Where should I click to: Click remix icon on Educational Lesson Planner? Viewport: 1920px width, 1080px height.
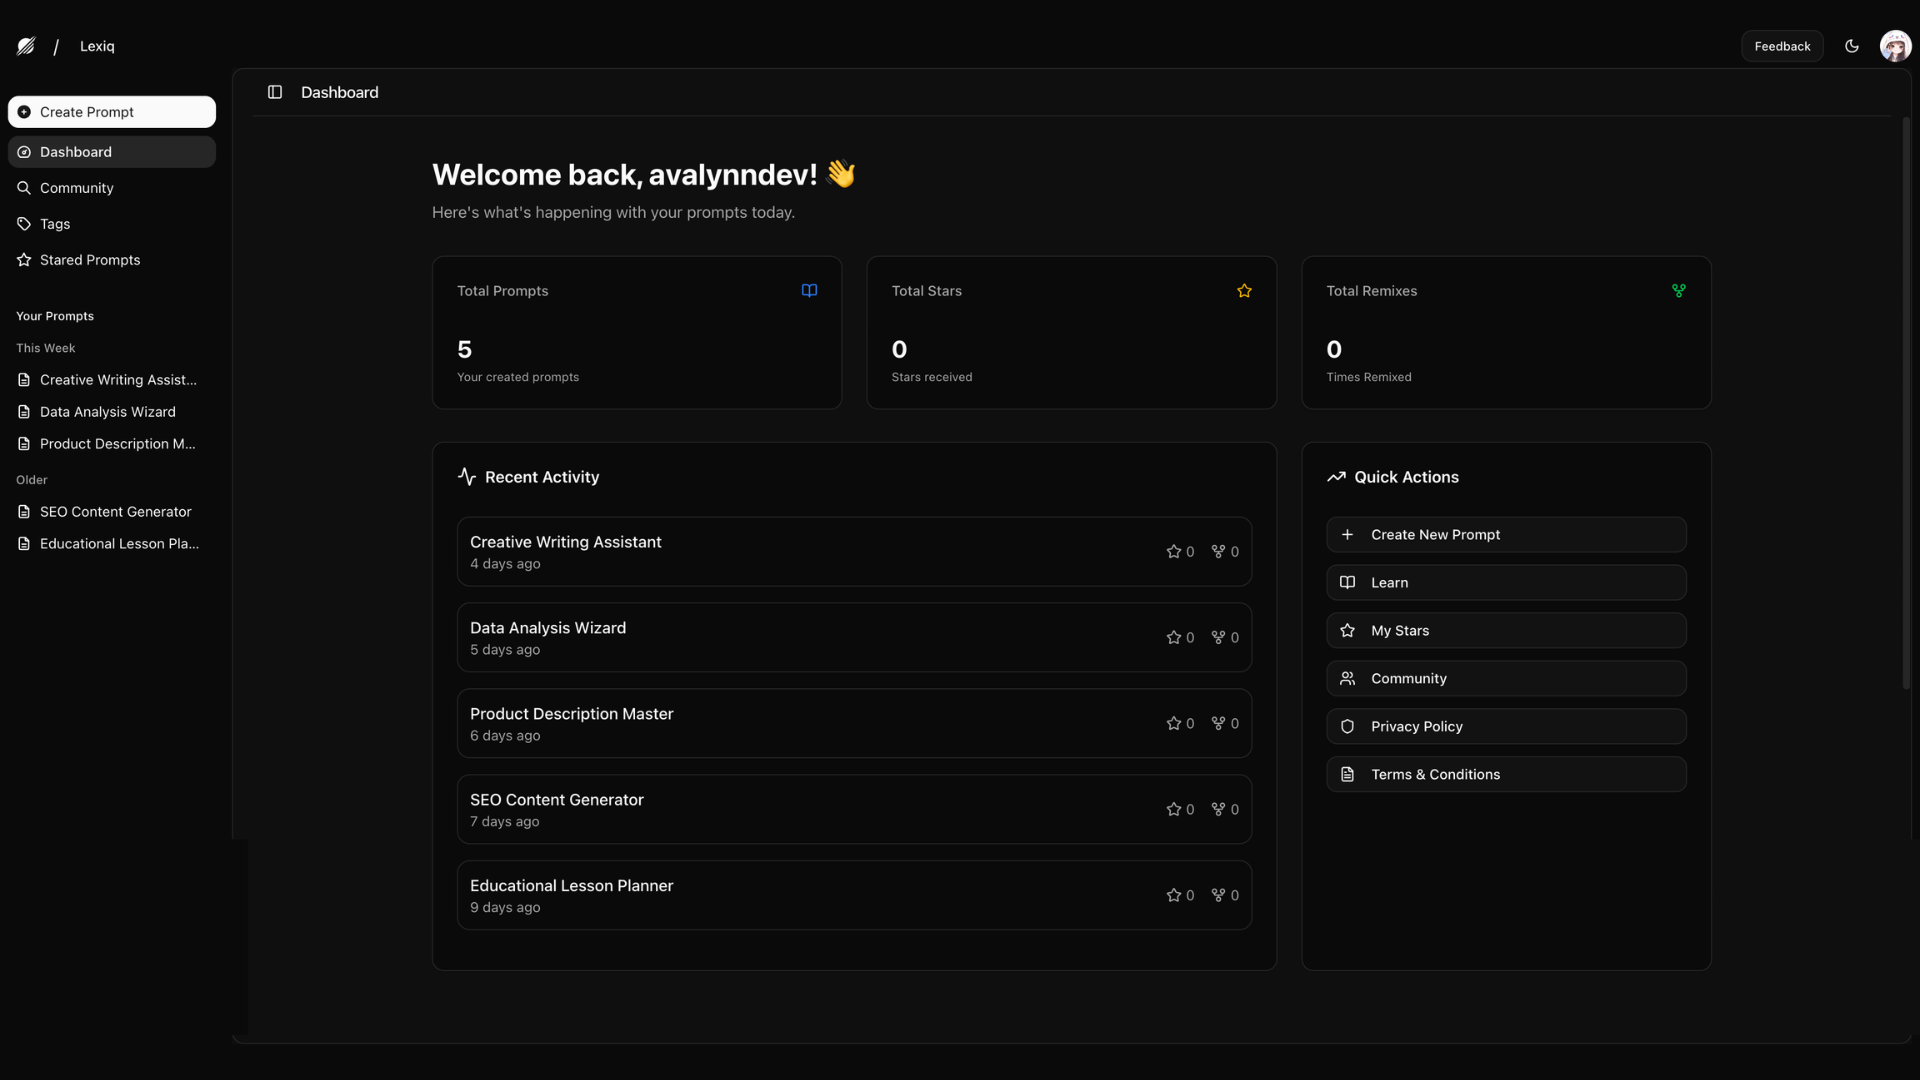coord(1218,896)
